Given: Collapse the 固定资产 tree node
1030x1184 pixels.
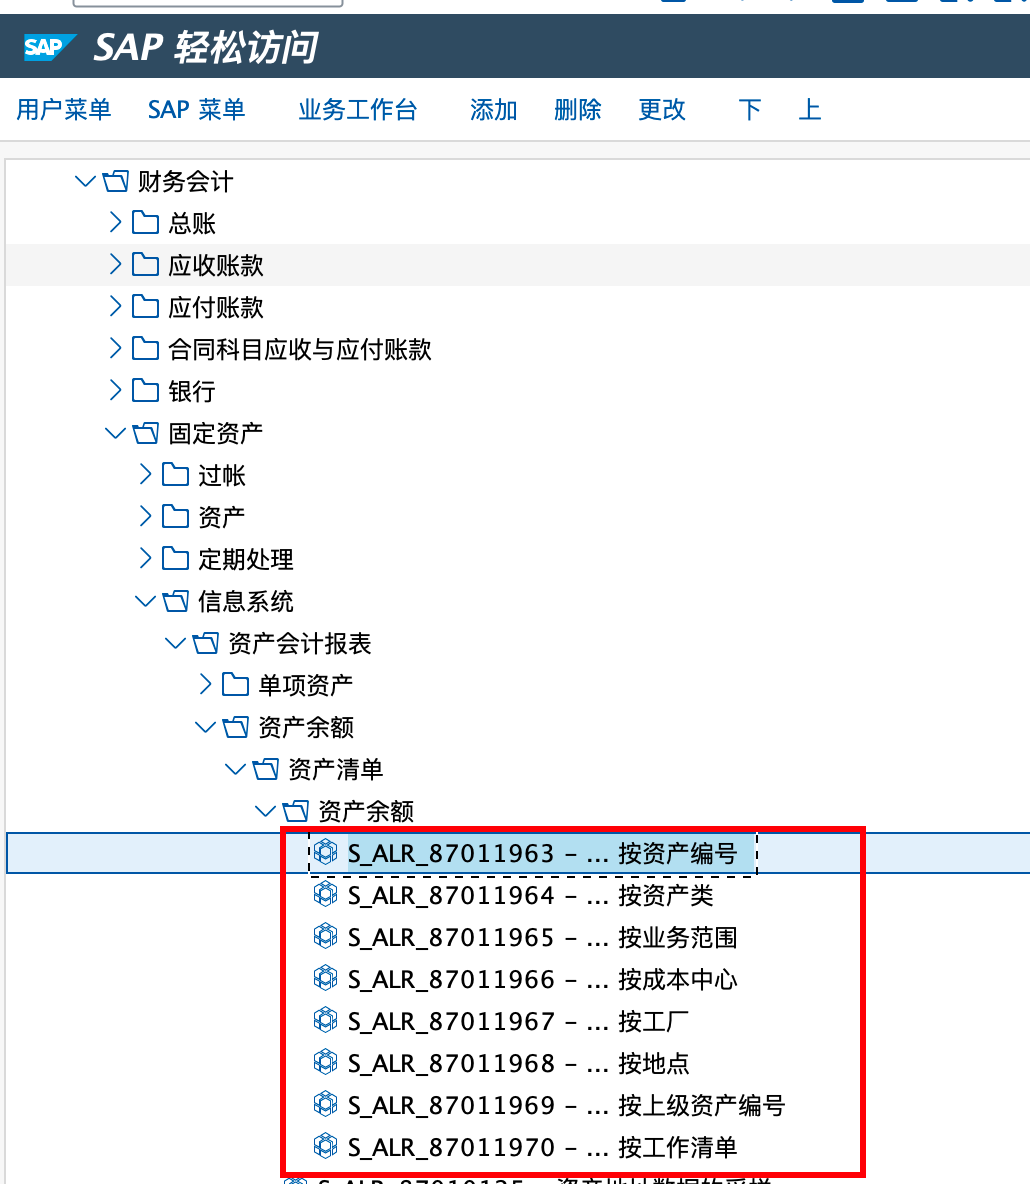Looking at the screenshot, I should (116, 433).
